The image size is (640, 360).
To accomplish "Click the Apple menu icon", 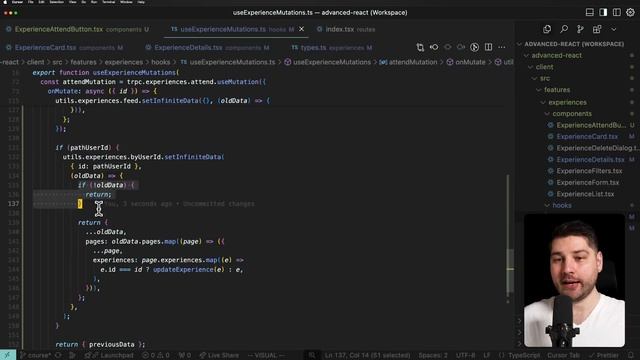I will [x=5, y=2].
